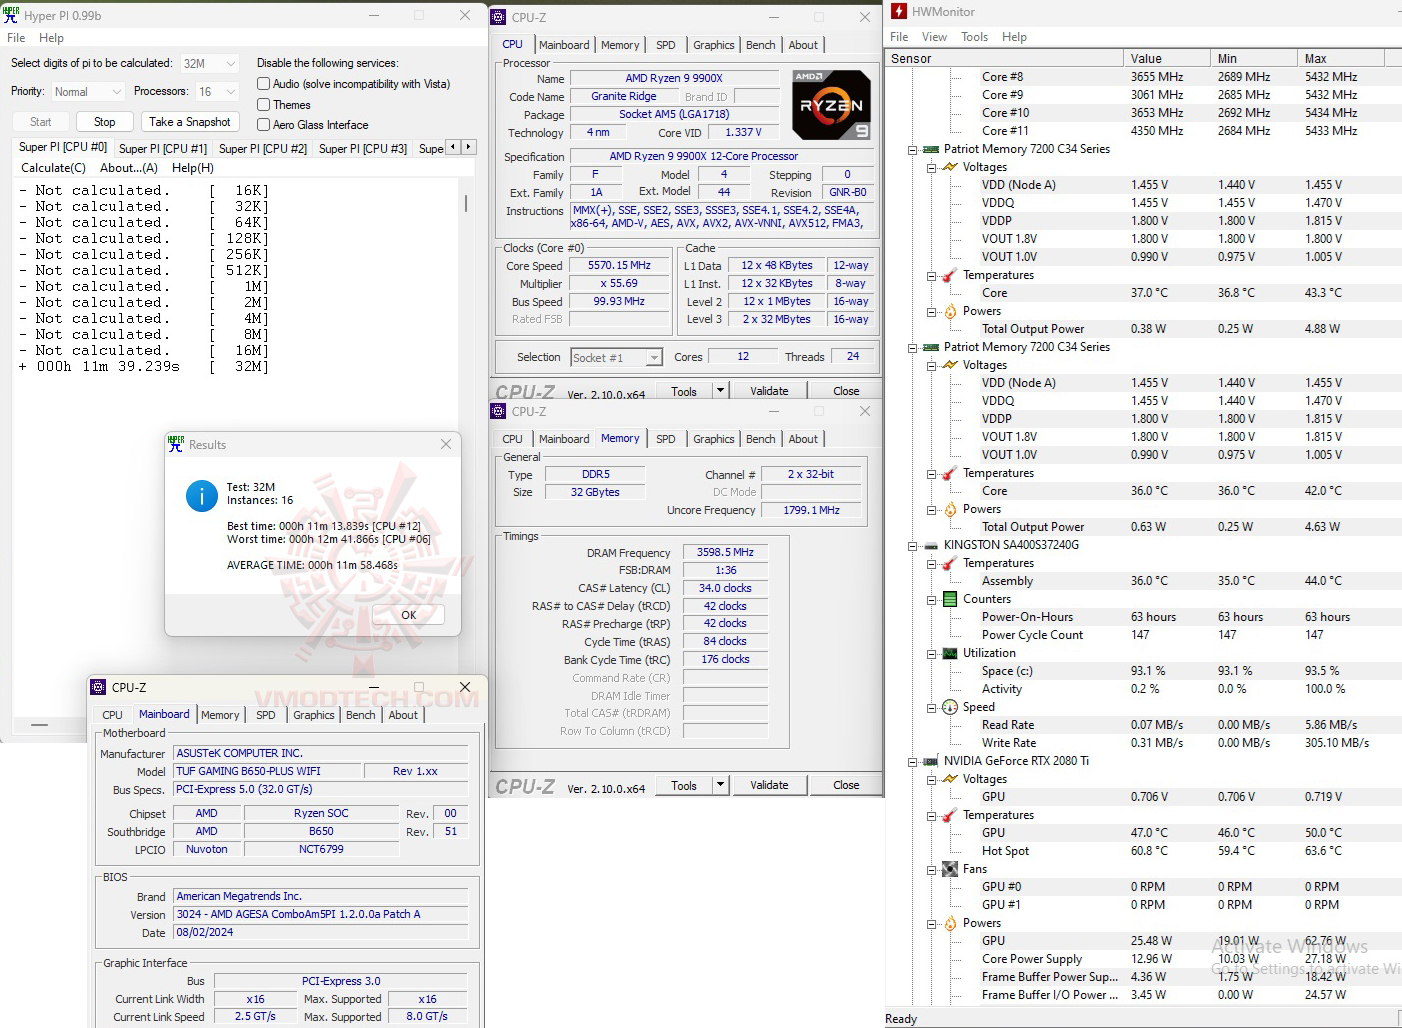Click the Ryzen 9 logo in CPU-Z

click(831, 104)
